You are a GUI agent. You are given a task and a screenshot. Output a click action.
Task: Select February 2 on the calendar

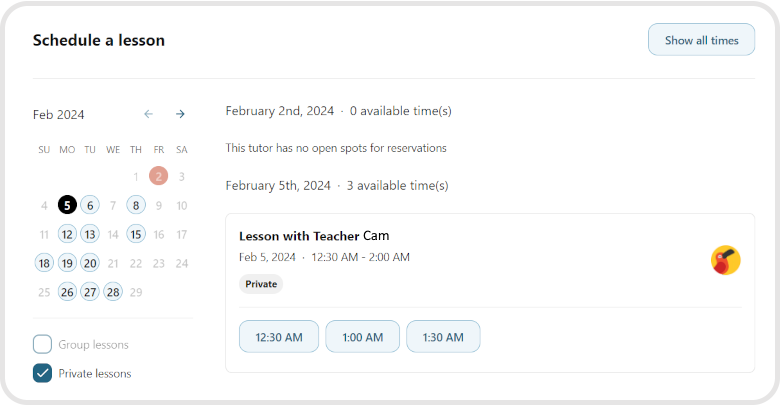[x=158, y=176]
